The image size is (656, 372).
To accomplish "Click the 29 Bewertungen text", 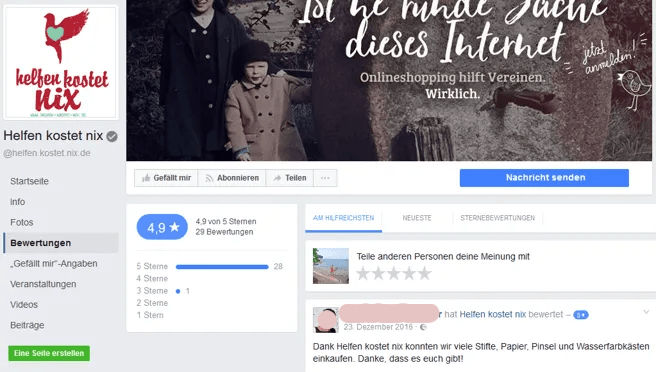I will pyautogui.click(x=224, y=232).
